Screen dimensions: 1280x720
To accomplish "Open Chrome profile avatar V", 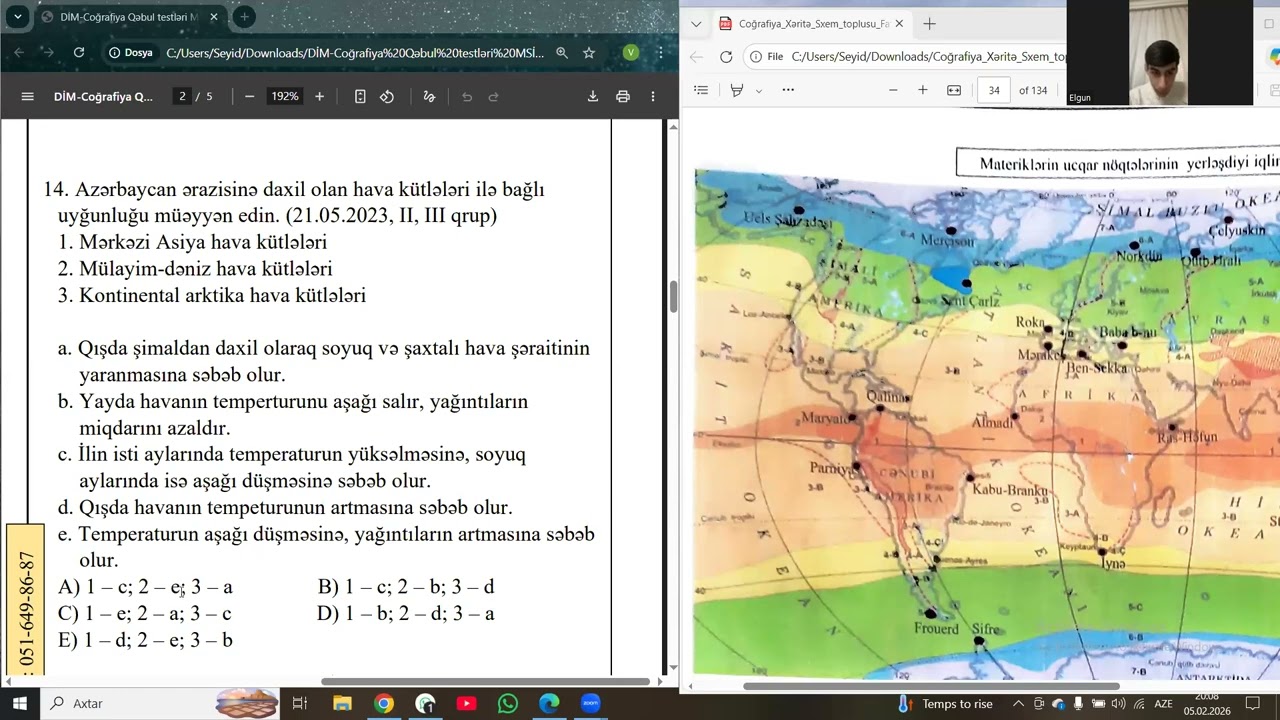I will [630, 53].
